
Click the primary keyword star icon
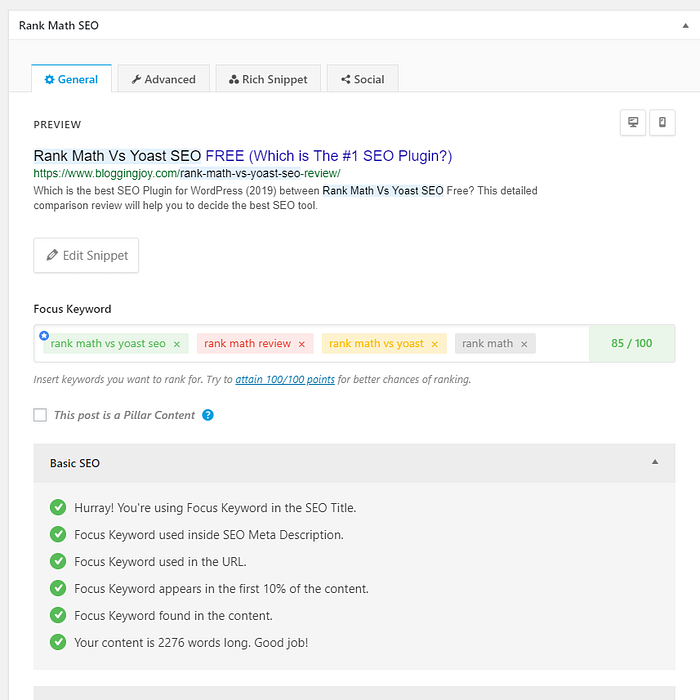(x=44, y=335)
